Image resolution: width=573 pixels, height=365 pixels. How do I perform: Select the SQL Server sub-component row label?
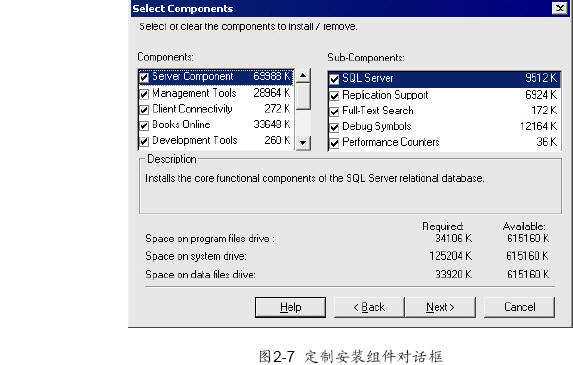tap(368, 78)
